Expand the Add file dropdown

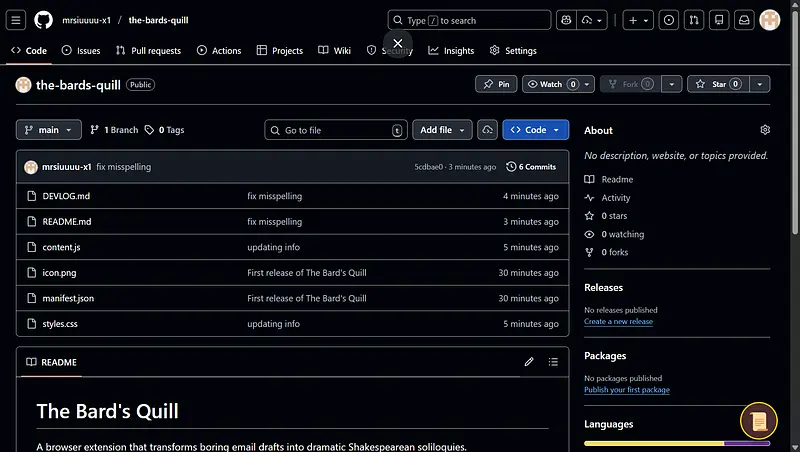point(442,130)
